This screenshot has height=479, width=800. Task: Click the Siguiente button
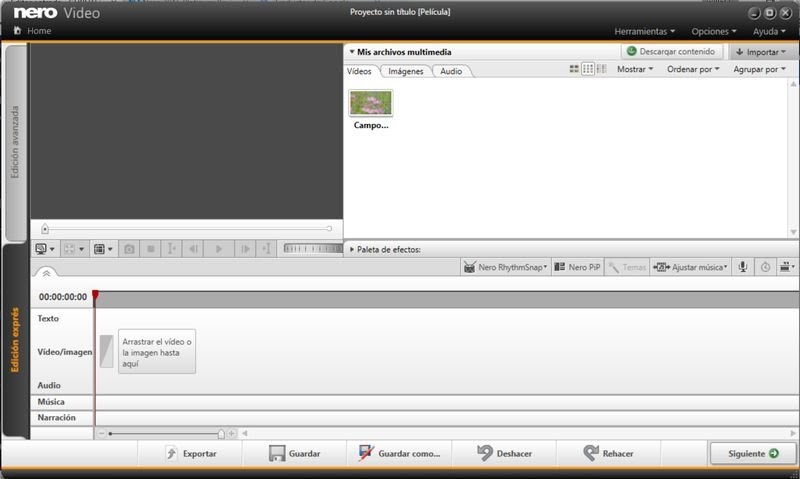pyautogui.click(x=753, y=453)
